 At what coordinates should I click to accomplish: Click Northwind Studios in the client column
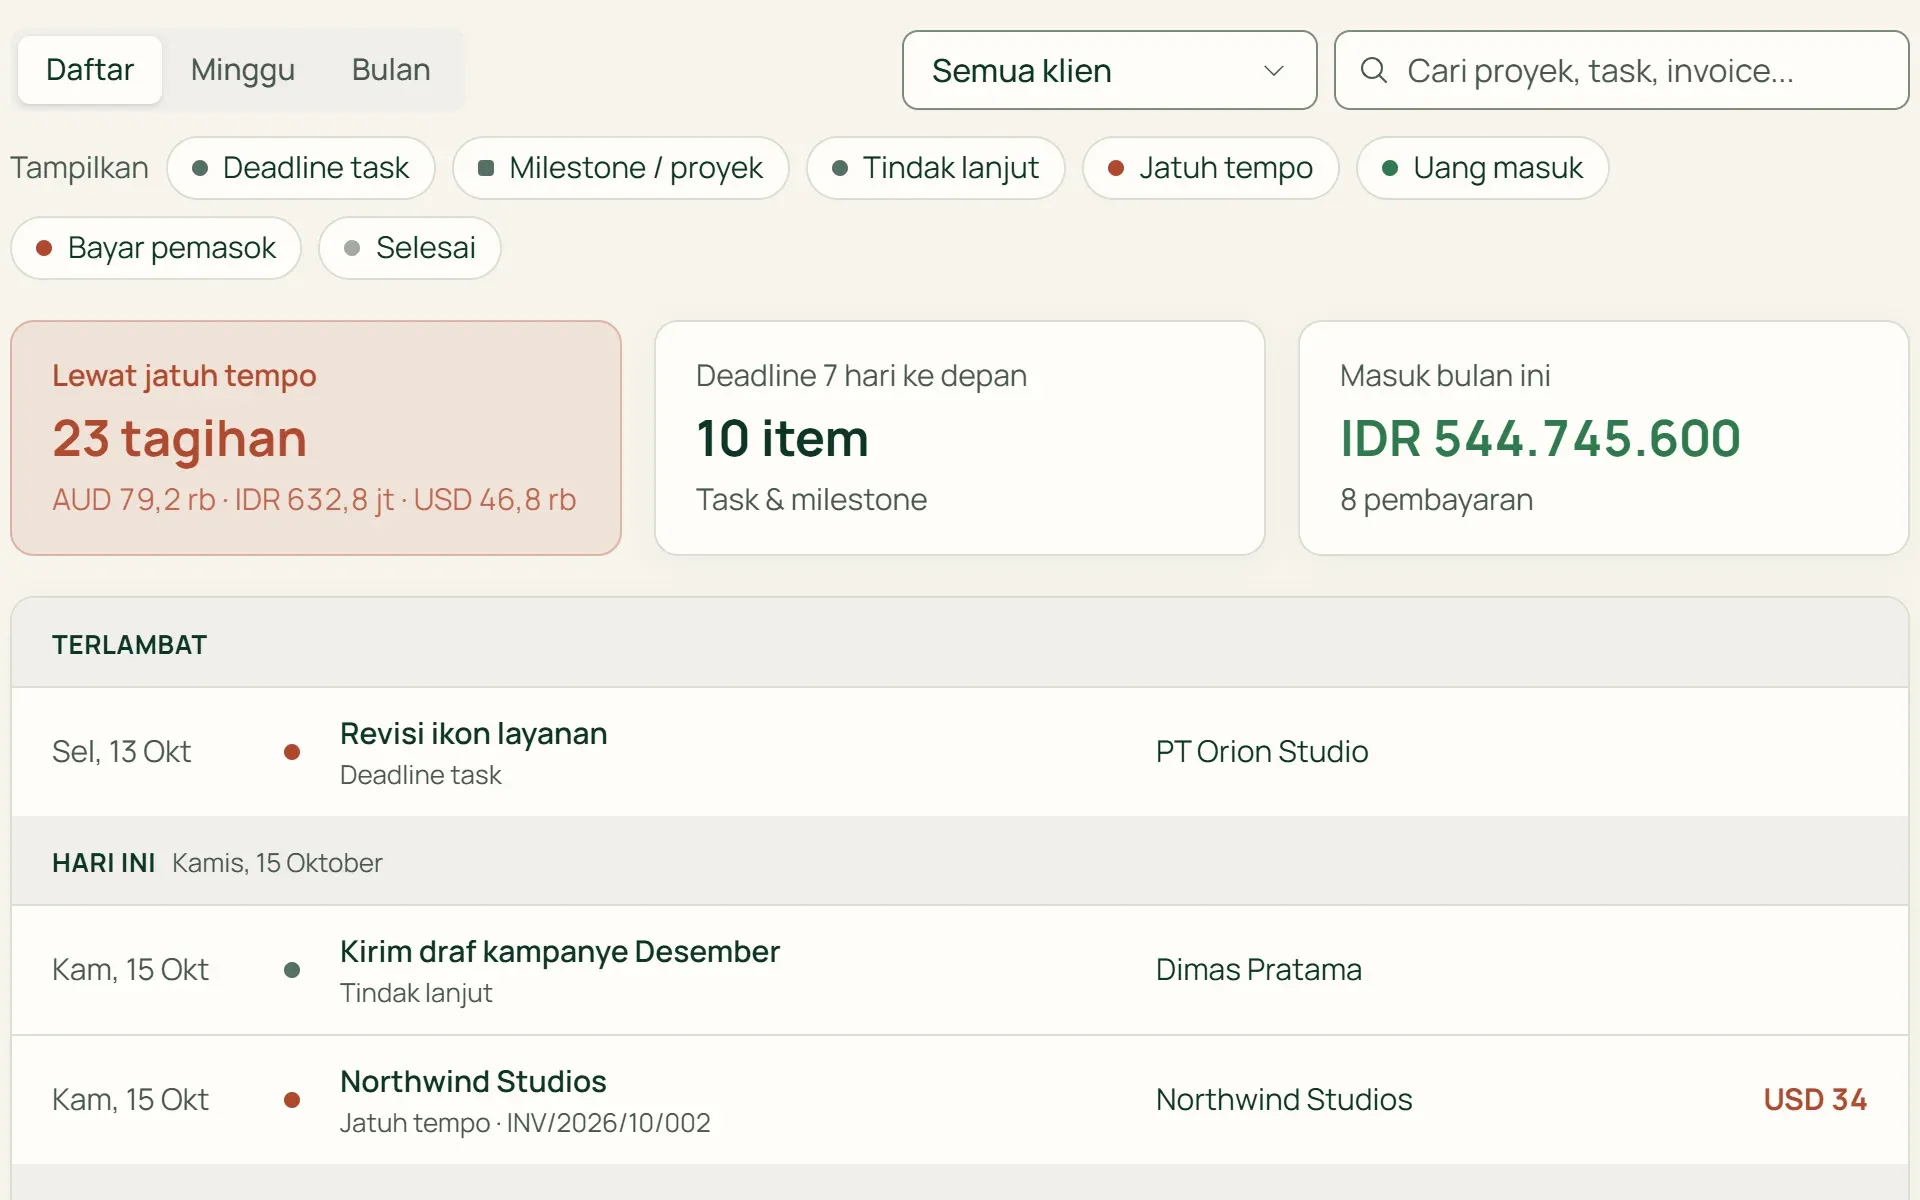point(1284,1100)
